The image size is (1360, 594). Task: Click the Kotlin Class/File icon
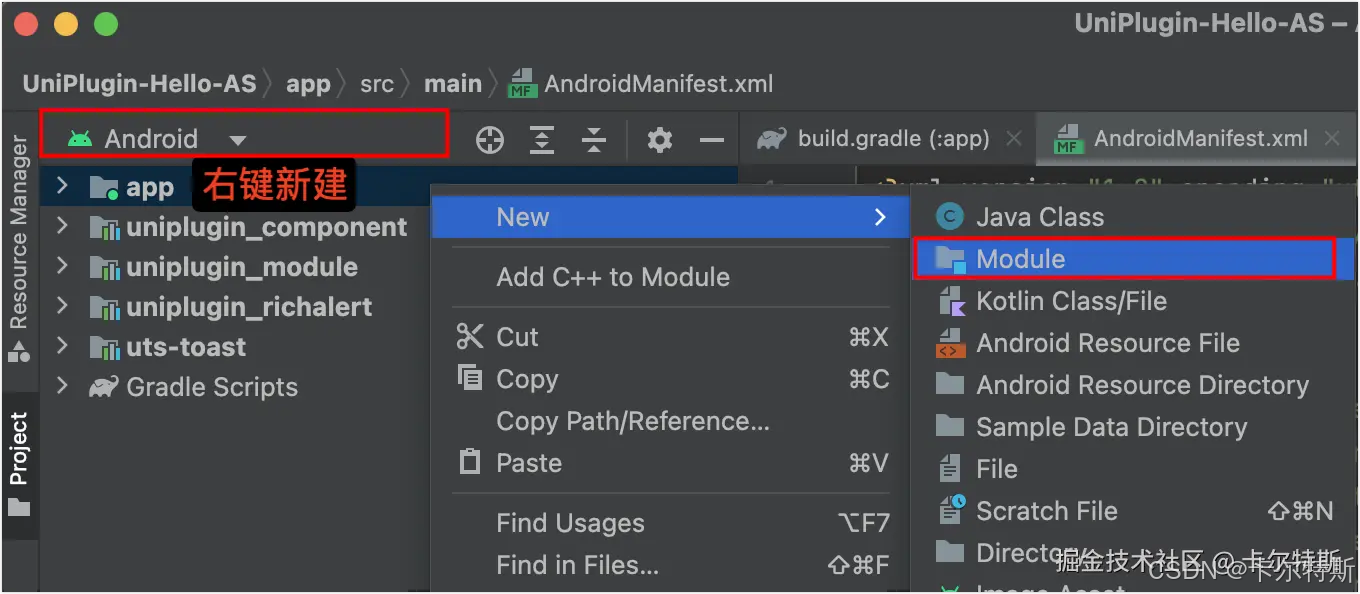949,301
